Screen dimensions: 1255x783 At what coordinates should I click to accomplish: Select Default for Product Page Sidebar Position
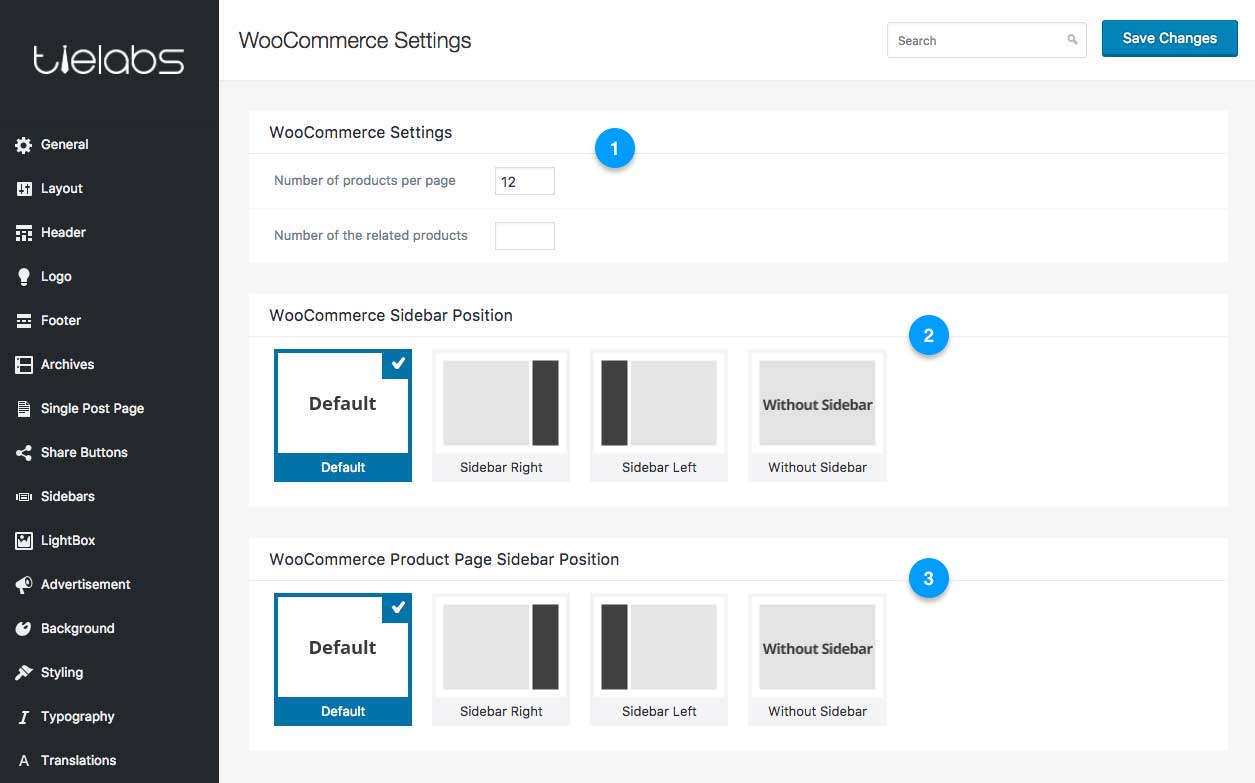343,659
